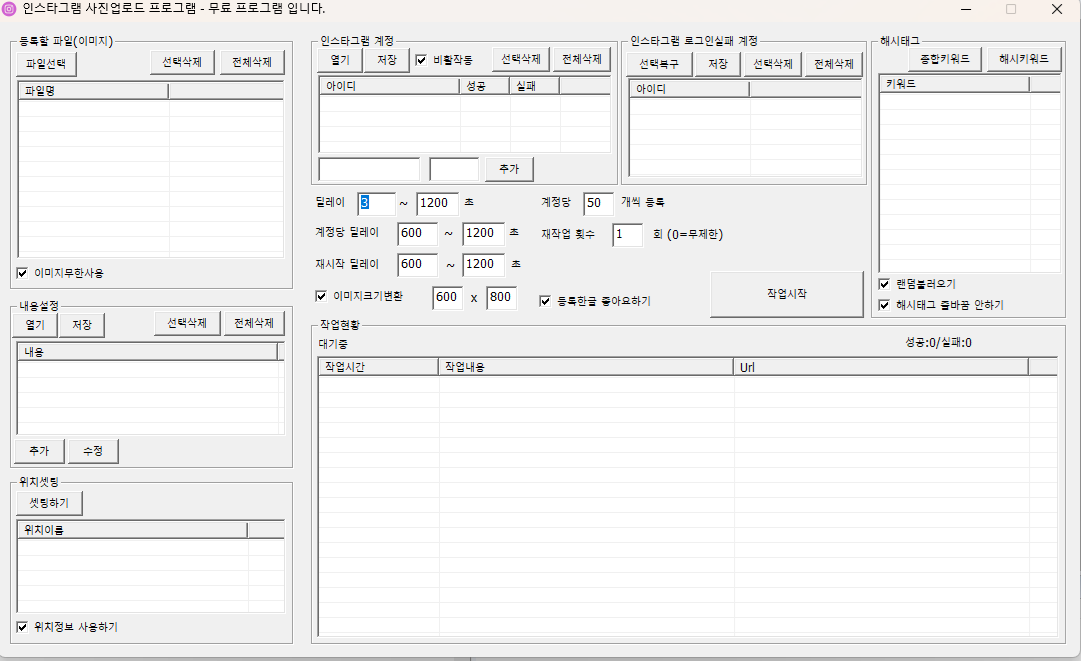Click 저장 in the 인스타그램 계정 panel
Image resolution: width=1081 pixels, height=661 pixels.
click(387, 60)
